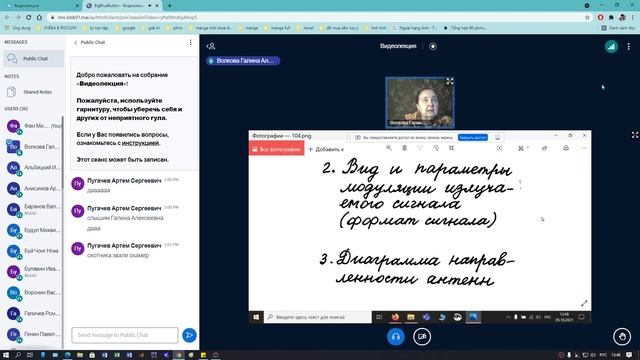The width and height of the screenshot is (640, 360).
Task: Open the Chrome extensions puzzle icon
Action: (x=611, y=17)
